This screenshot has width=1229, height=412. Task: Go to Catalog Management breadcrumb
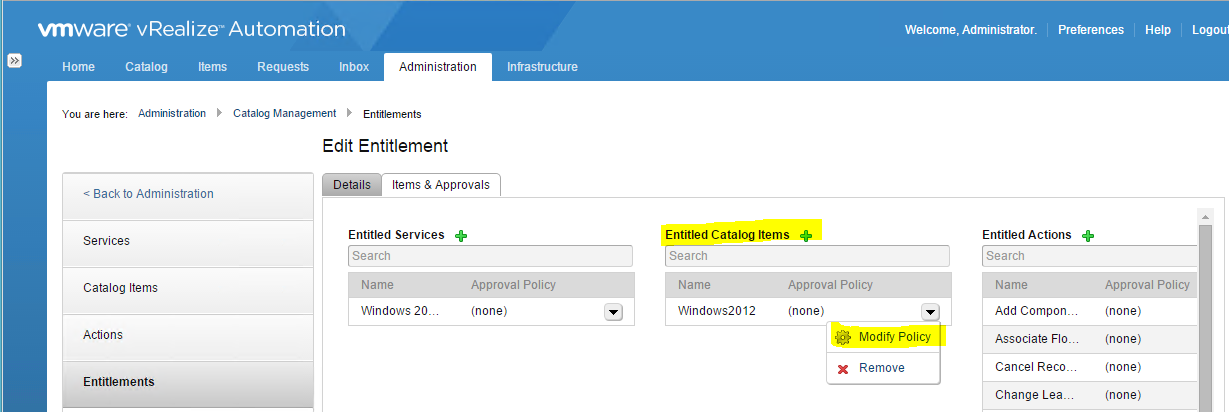coord(285,114)
